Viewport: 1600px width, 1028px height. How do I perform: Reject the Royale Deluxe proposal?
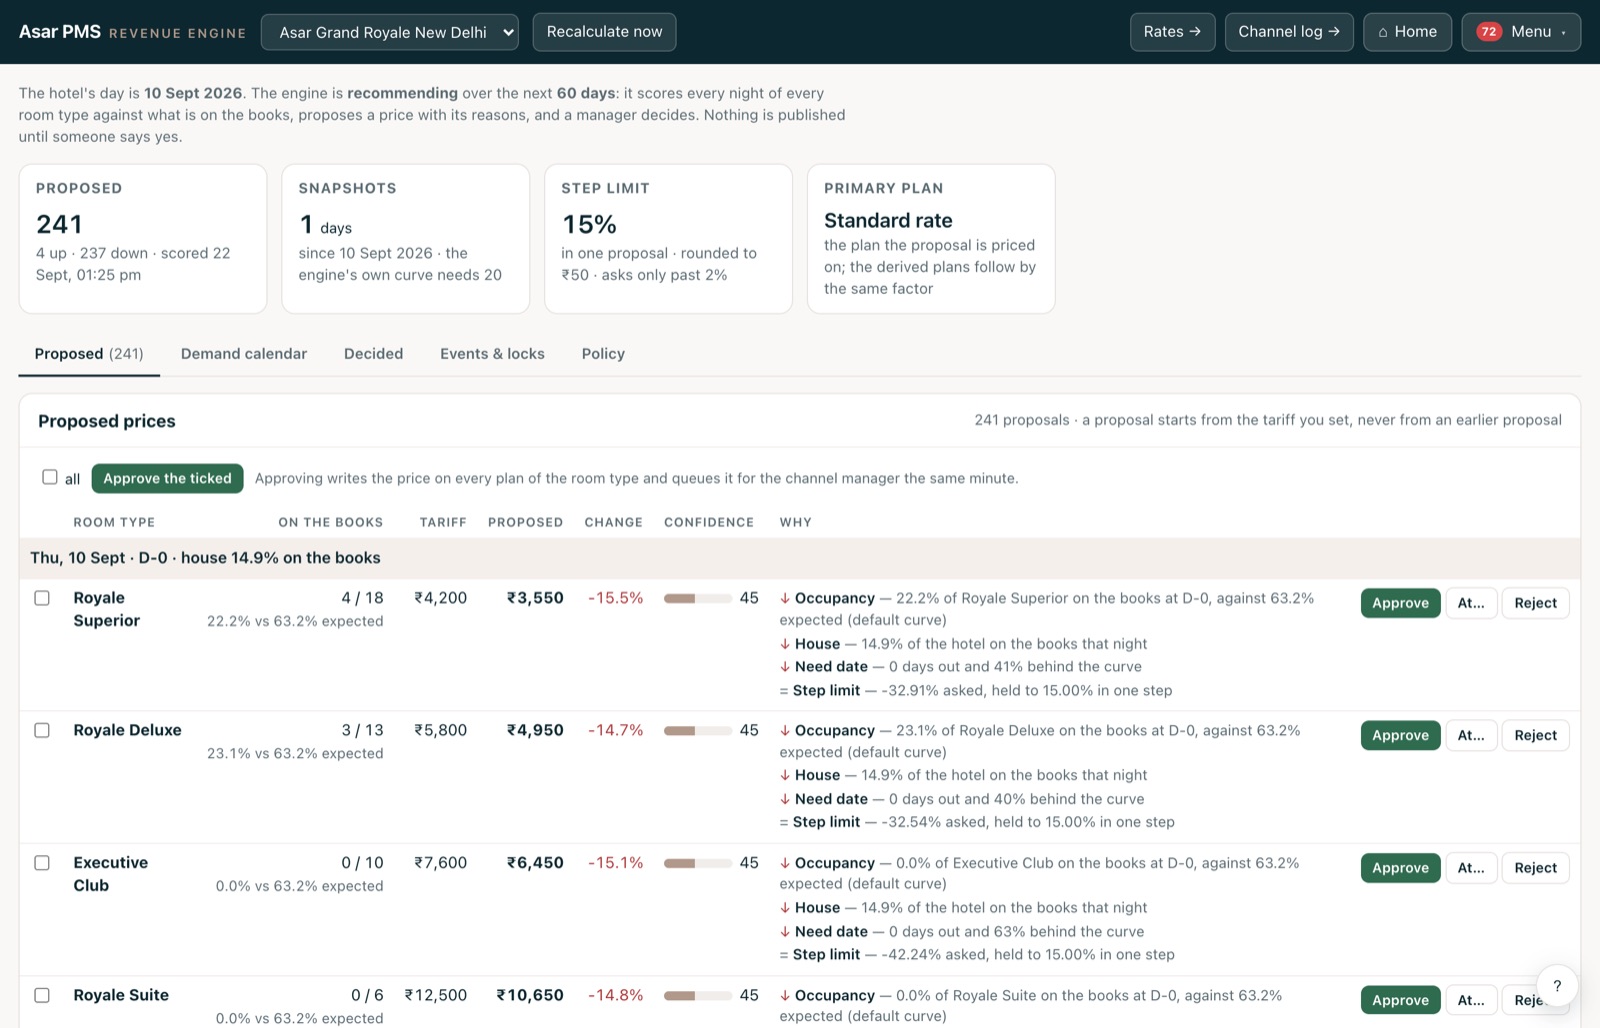coord(1535,735)
